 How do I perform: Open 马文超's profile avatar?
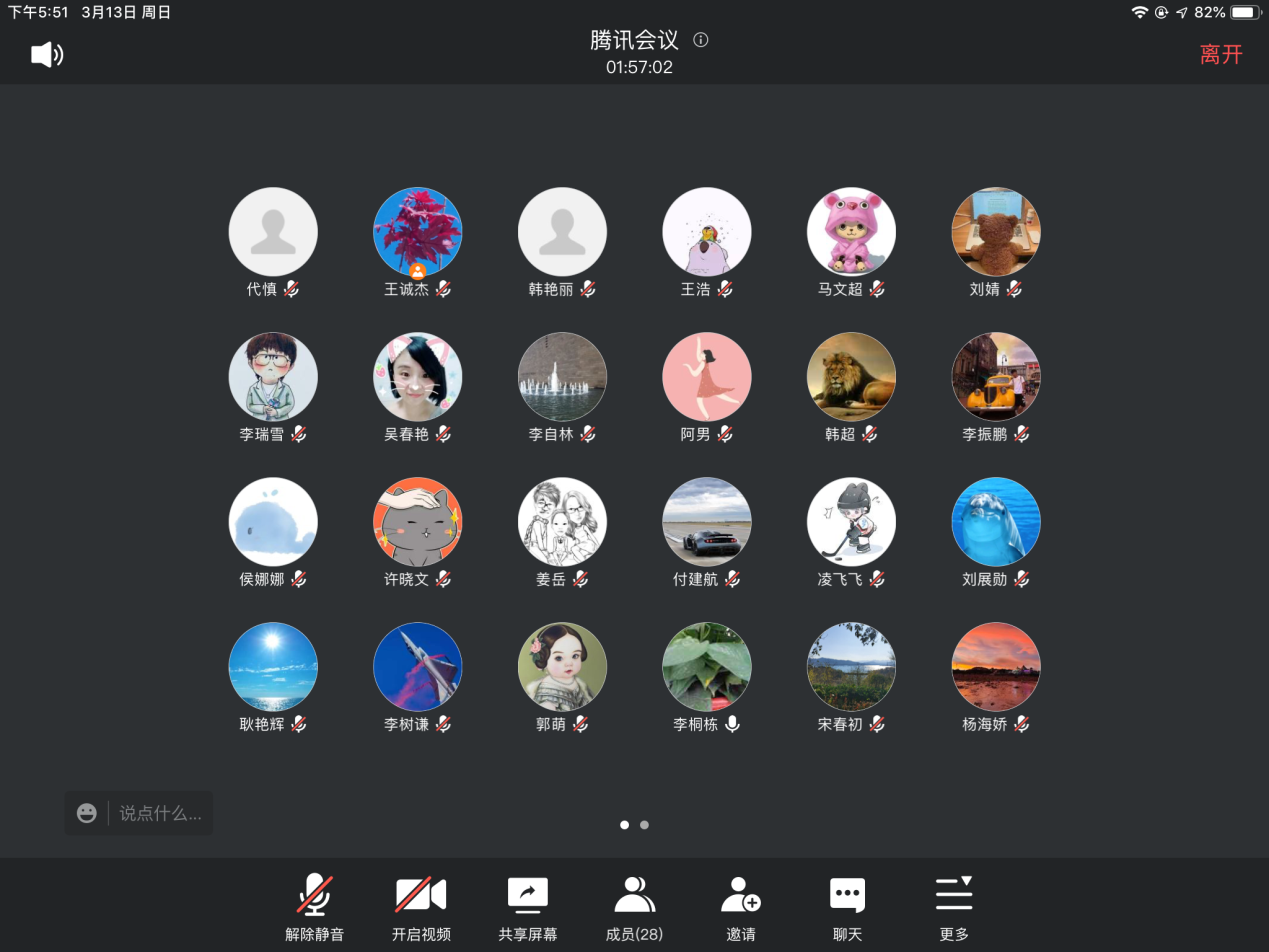click(x=851, y=231)
